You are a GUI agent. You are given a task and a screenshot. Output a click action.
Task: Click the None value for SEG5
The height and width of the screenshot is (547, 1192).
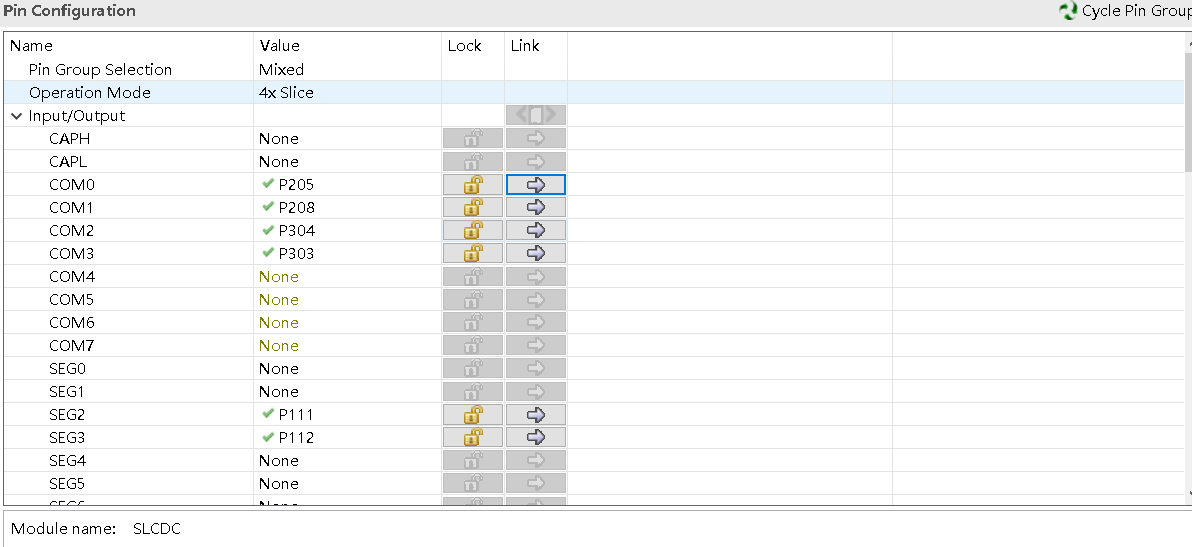[x=279, y=483]
